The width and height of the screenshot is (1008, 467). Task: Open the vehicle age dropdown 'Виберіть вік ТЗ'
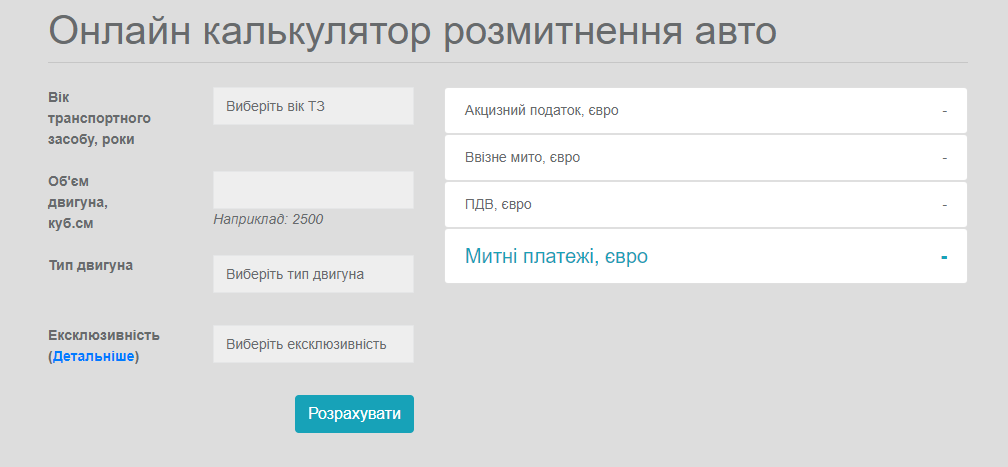point(313,106)
